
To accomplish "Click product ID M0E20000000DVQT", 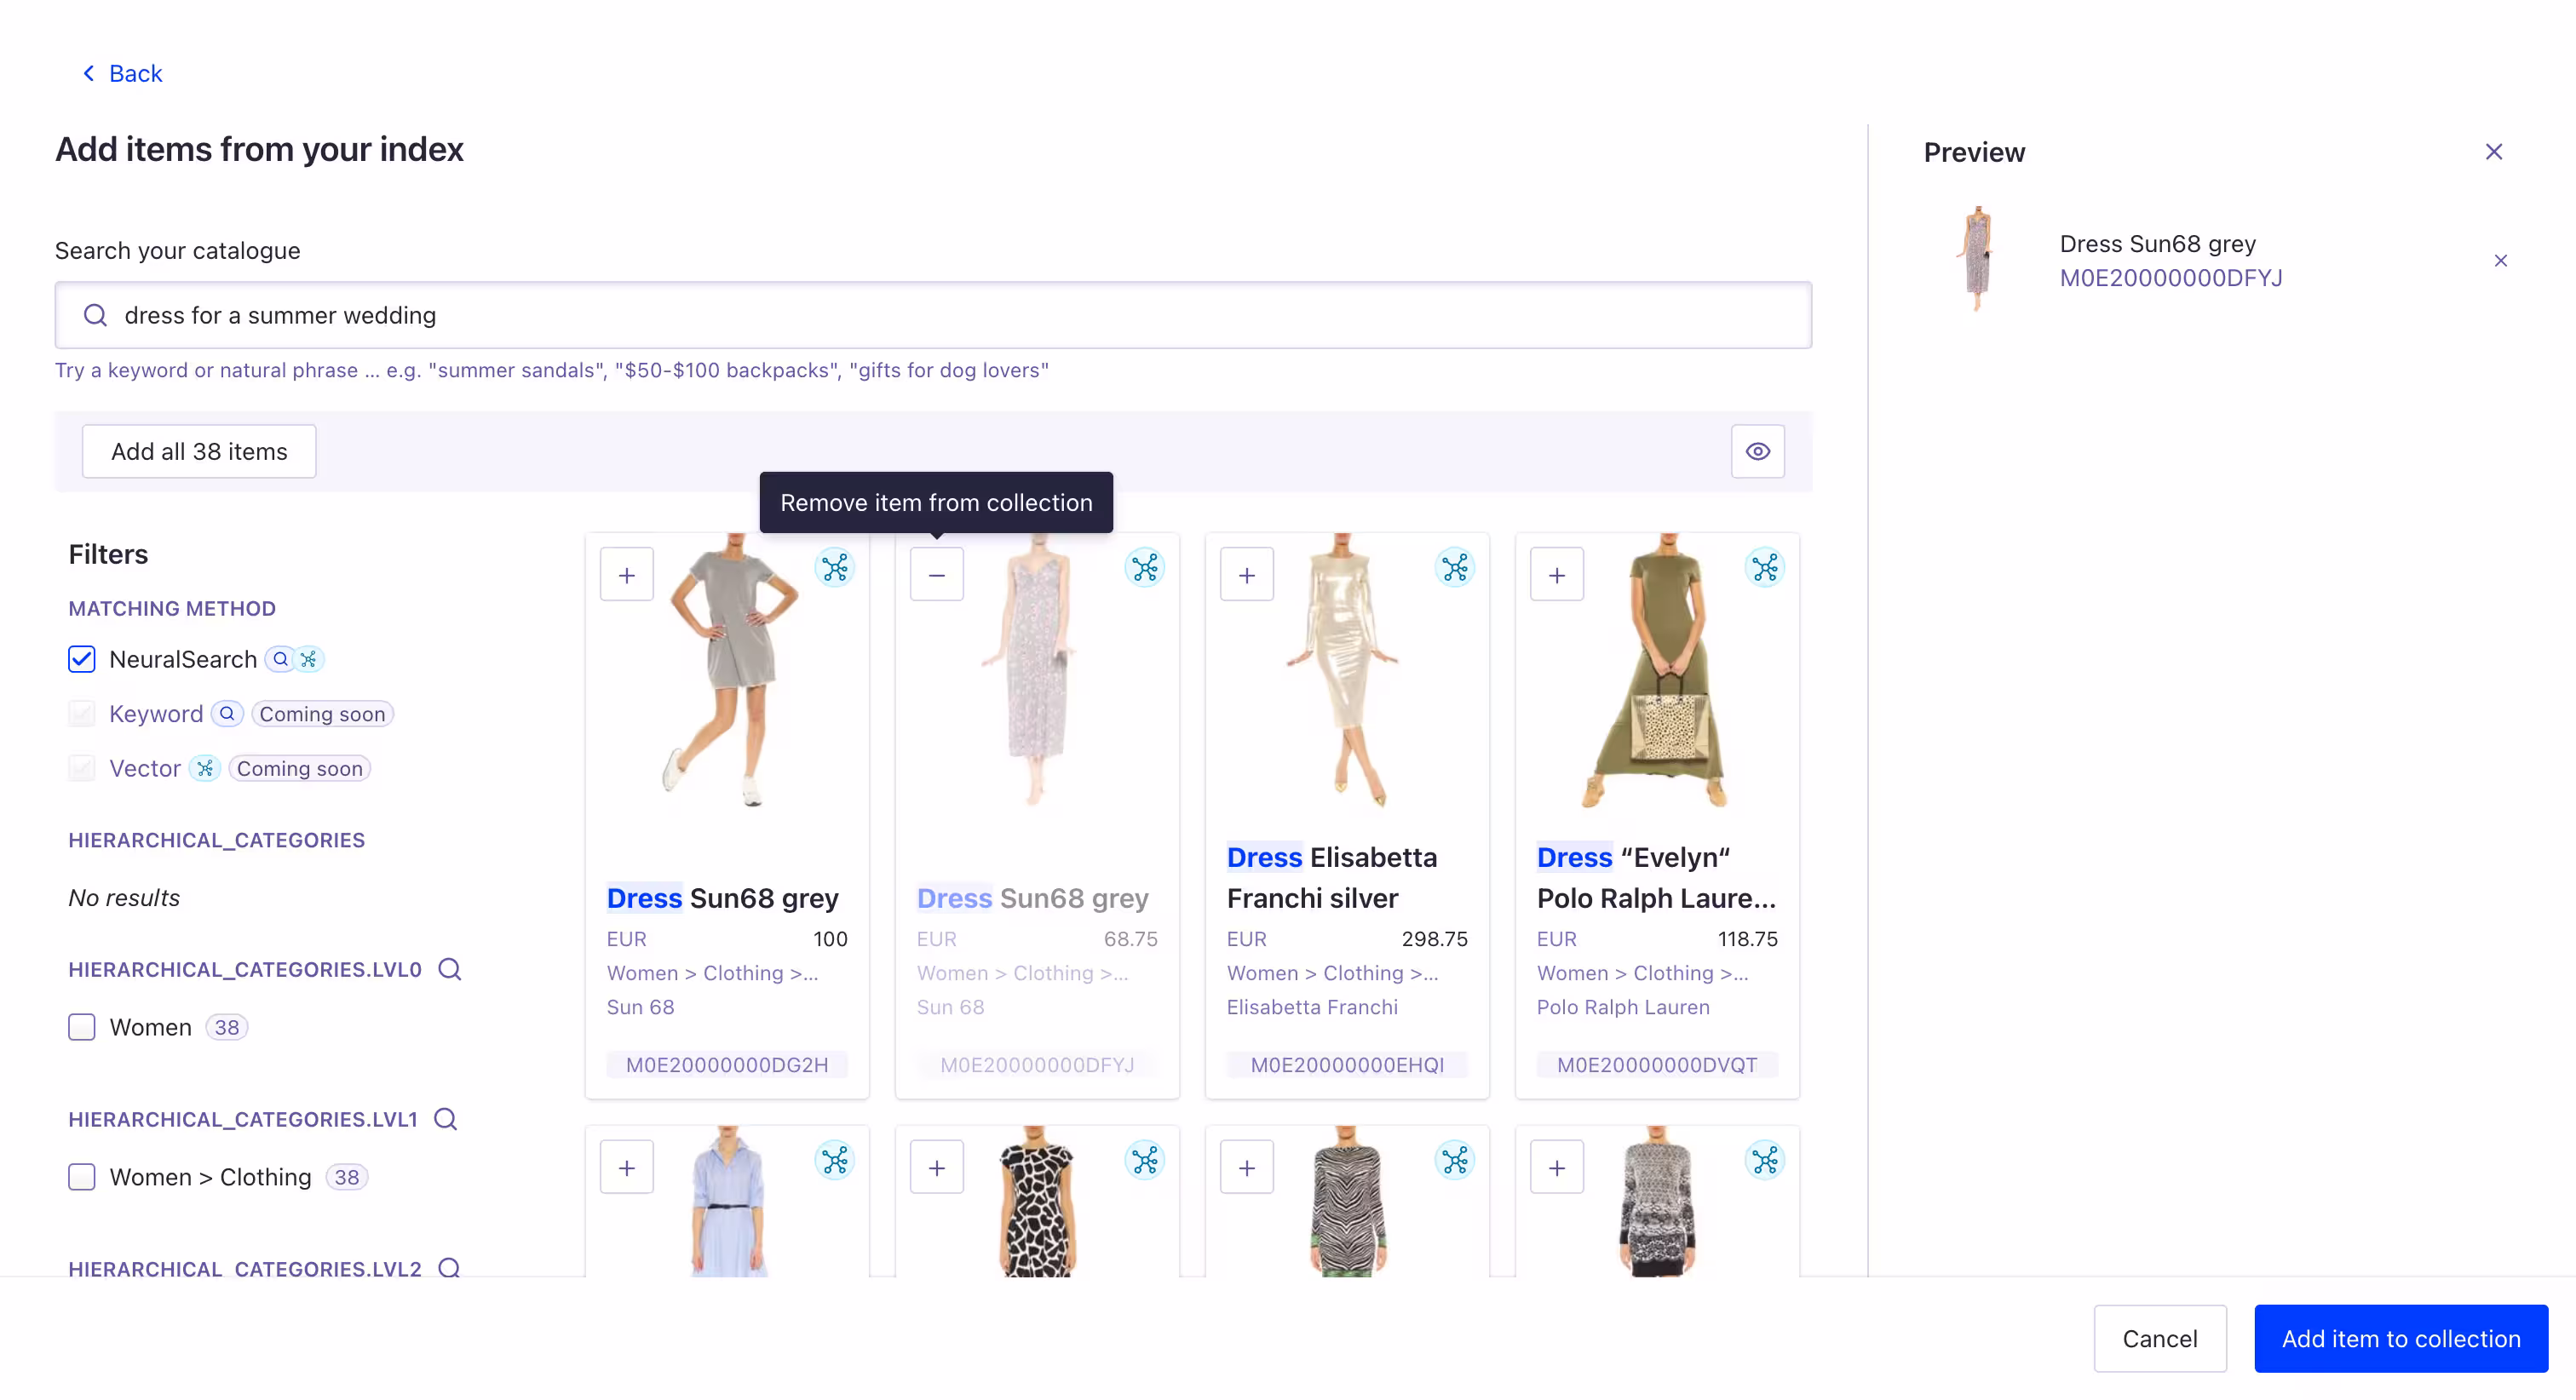I will pyautogui.click(x=1657, y=1065).
